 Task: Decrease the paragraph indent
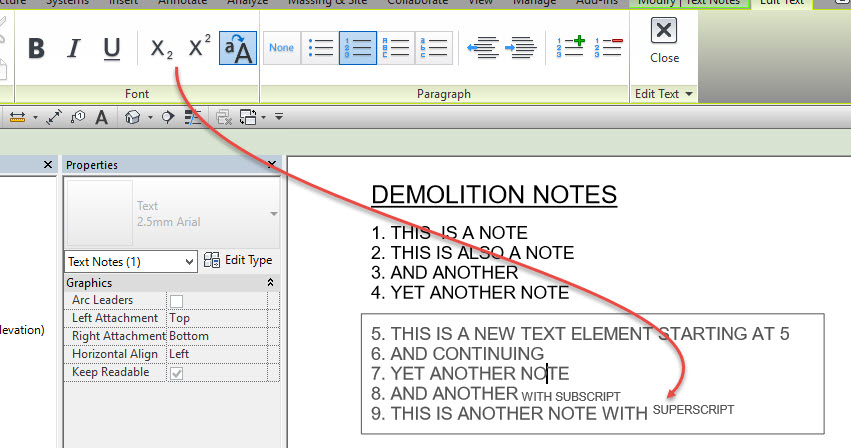click(482, 48)
